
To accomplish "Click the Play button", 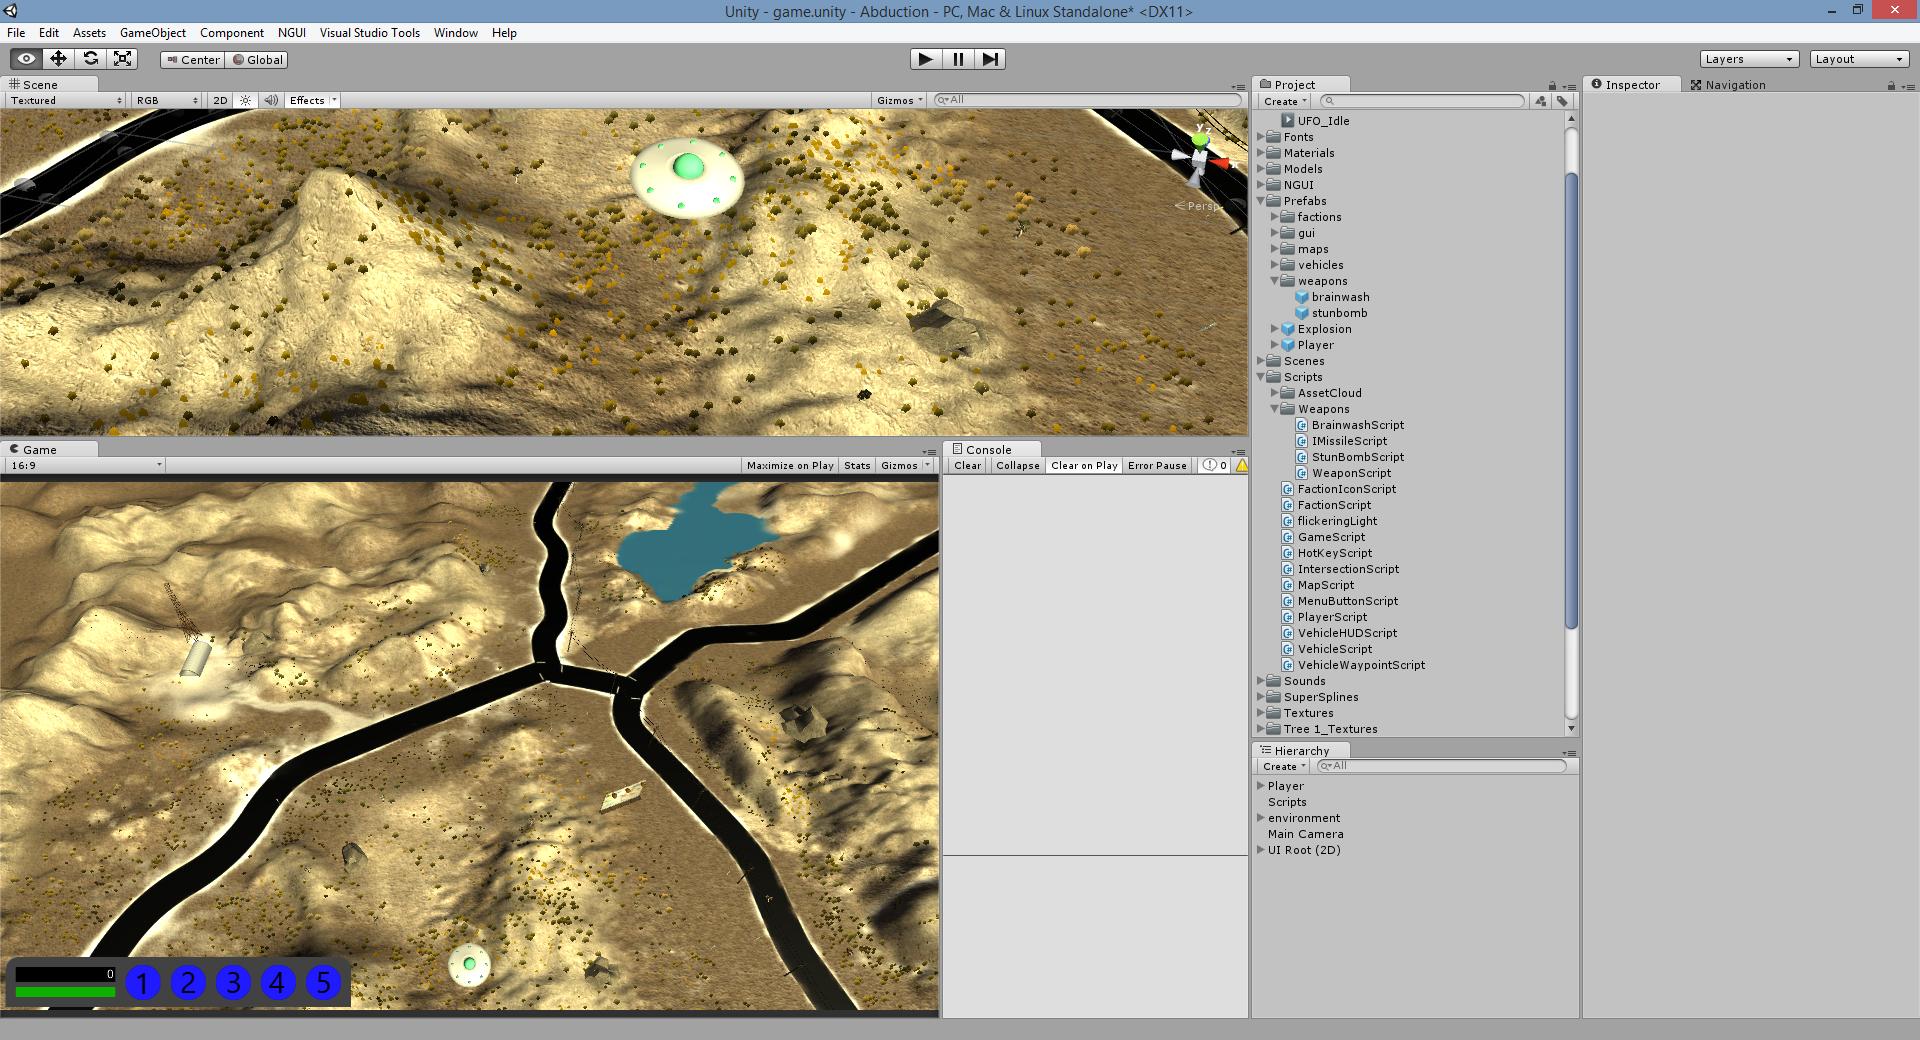I will click(x=926, y=59).
